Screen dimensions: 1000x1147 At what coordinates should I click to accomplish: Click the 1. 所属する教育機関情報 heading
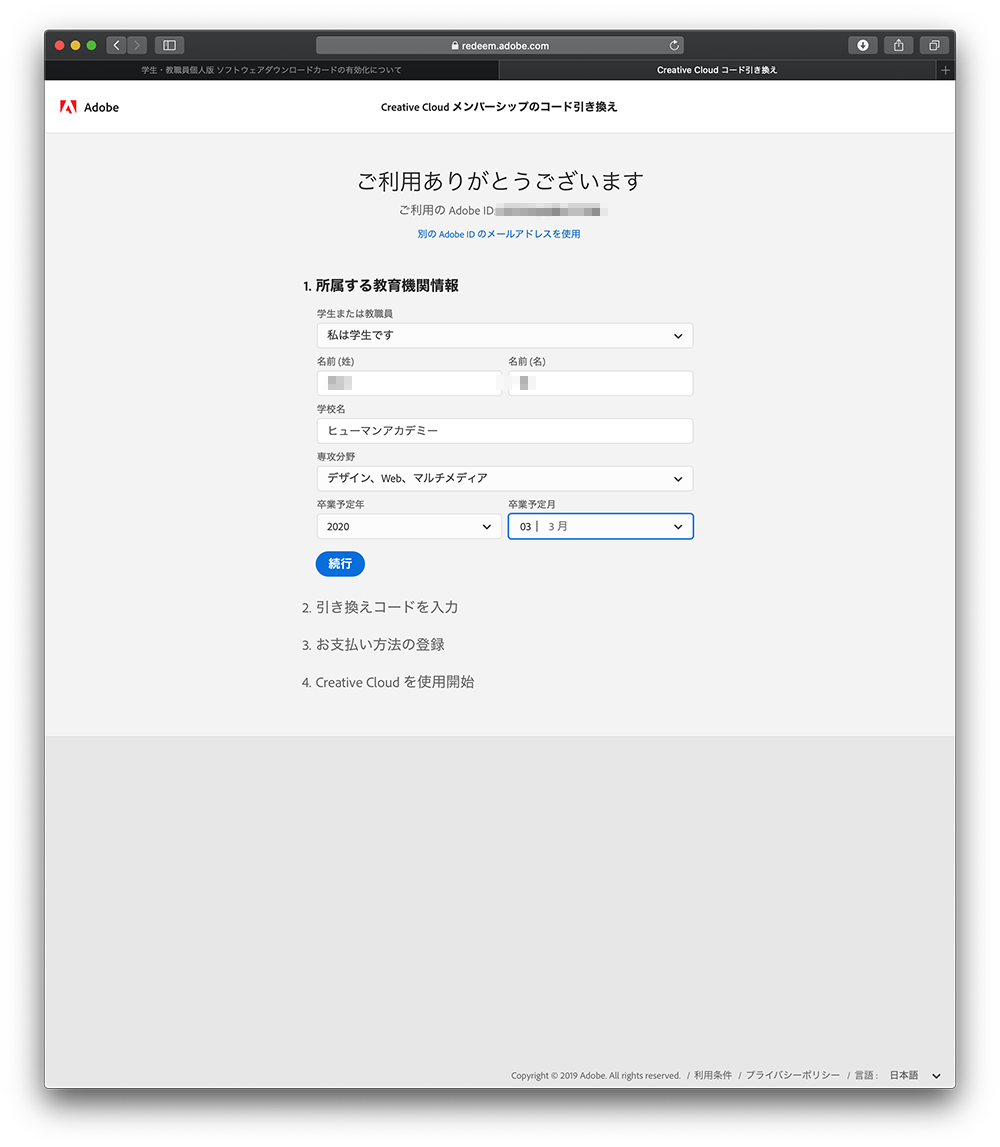coord(381,286)
